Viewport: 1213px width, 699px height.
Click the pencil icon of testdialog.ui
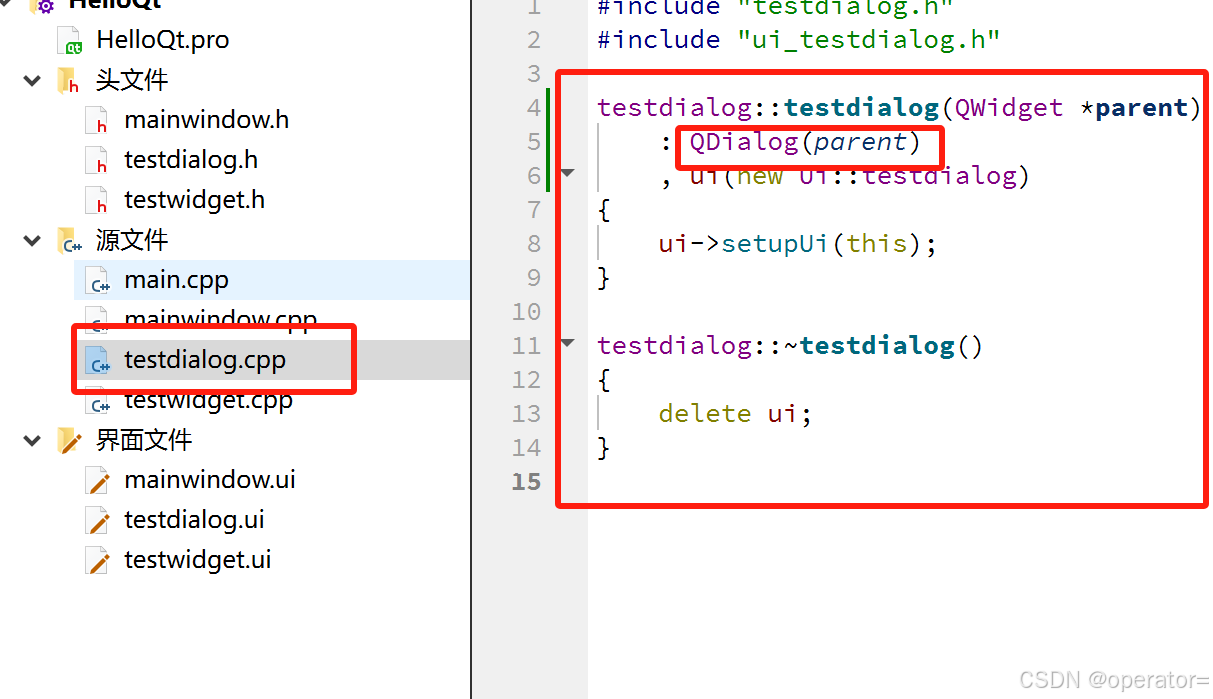(98, 521)
